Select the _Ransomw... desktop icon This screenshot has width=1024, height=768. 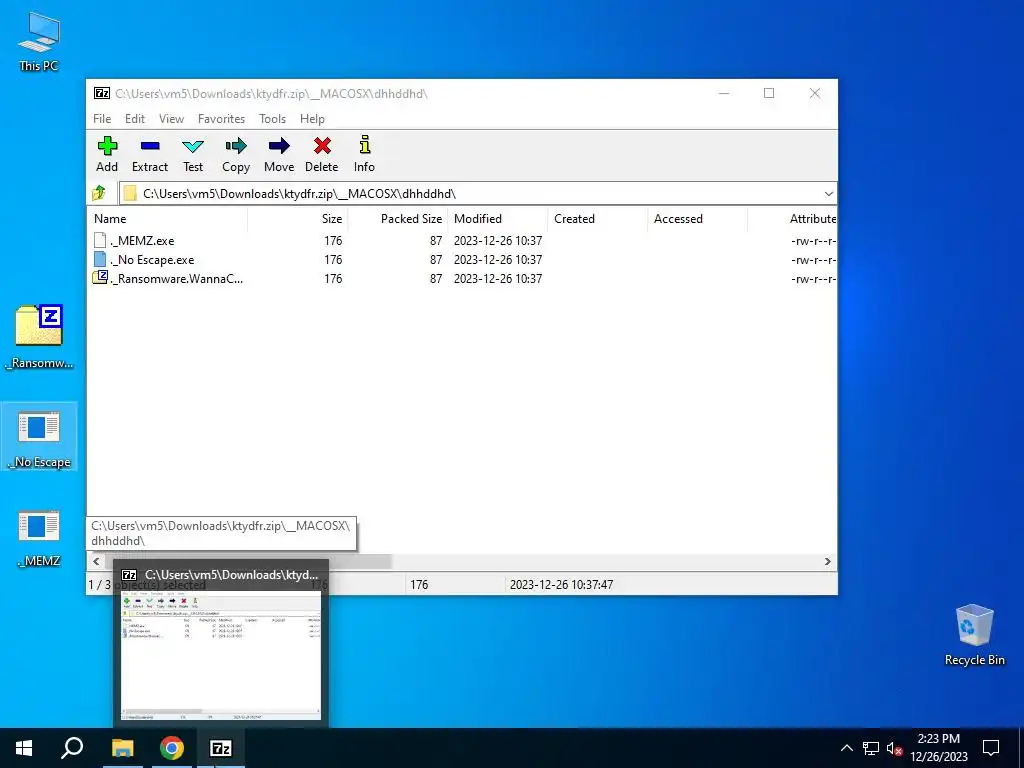pyautogui.click(x=39, y=338)
